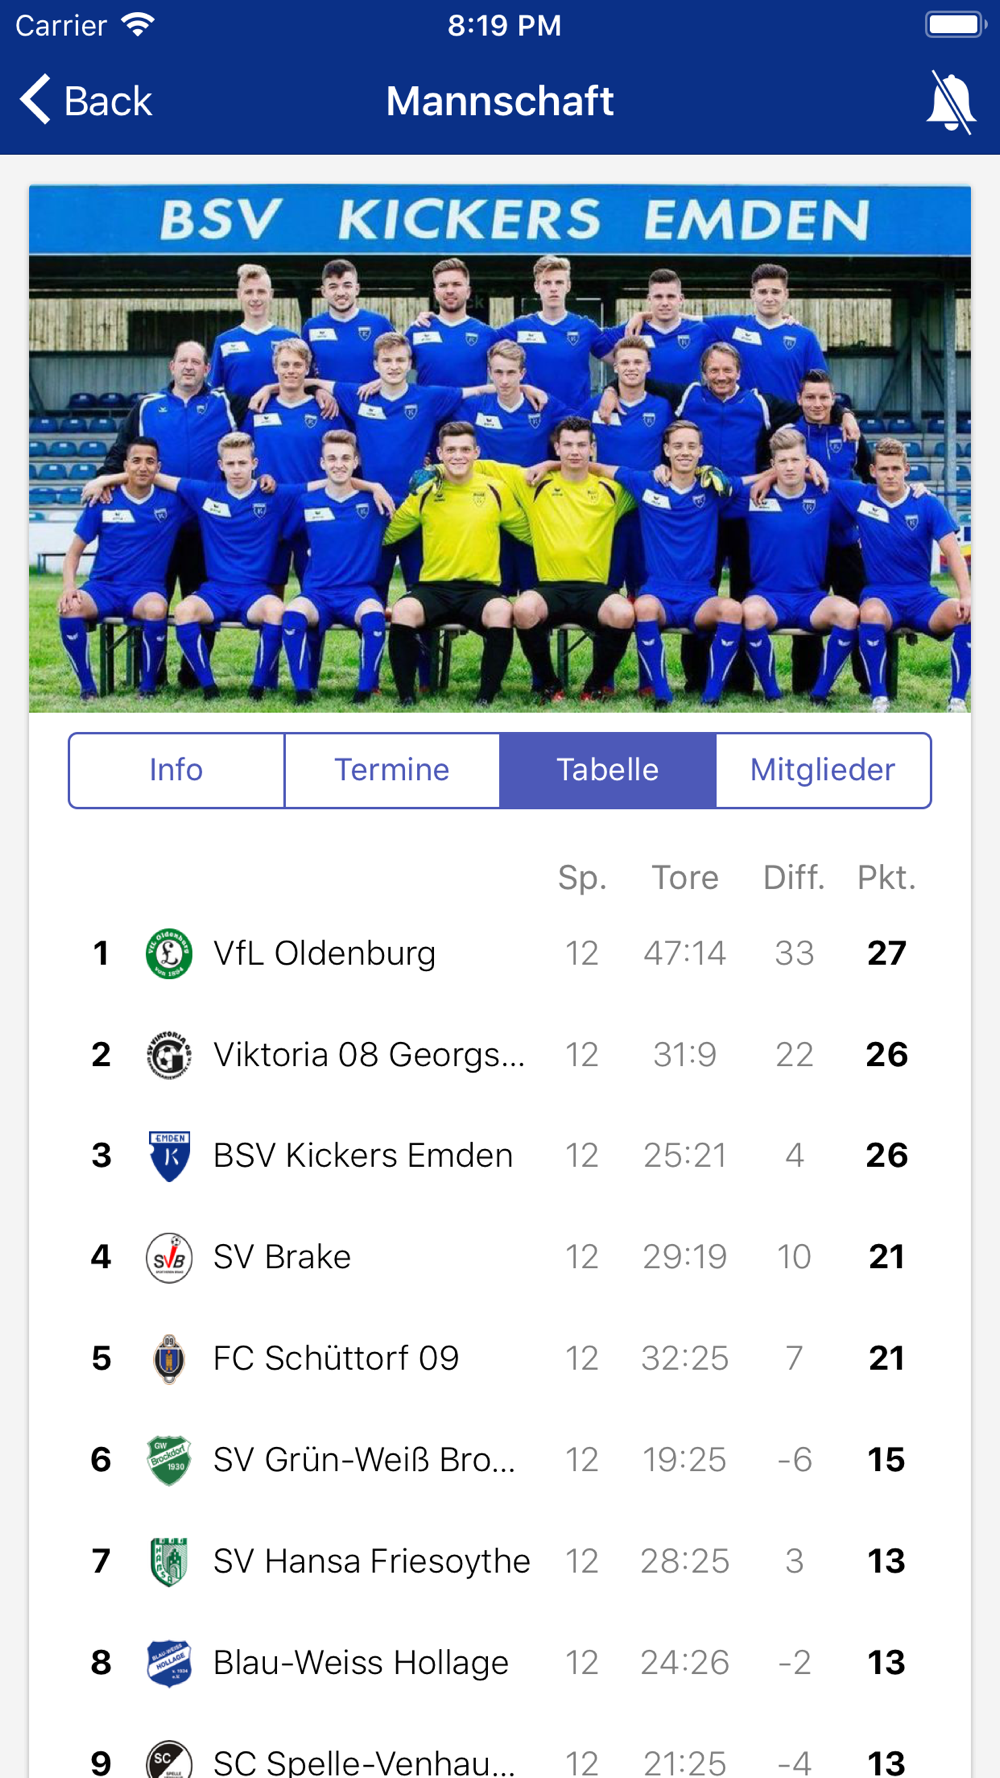Screen dimensions: 1000x1778
Task: Tap the SV Hansa Friesoythe crest
Action: click(x=169, y=1561)
